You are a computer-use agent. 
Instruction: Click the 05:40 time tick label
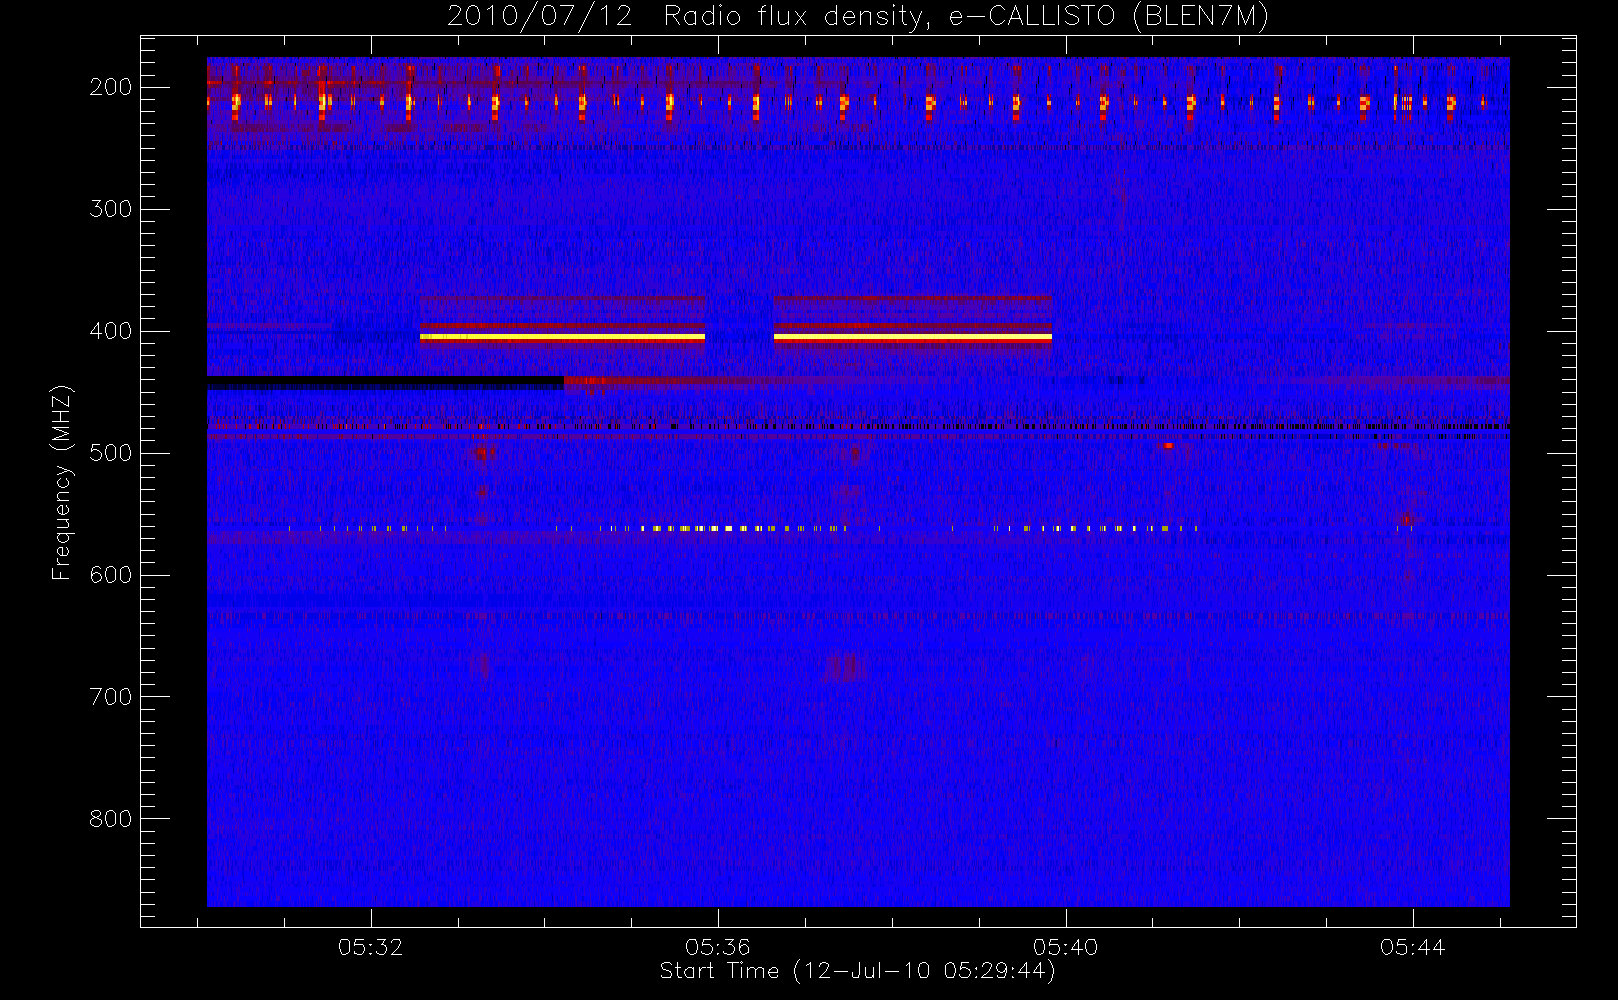coord(1066,947)
